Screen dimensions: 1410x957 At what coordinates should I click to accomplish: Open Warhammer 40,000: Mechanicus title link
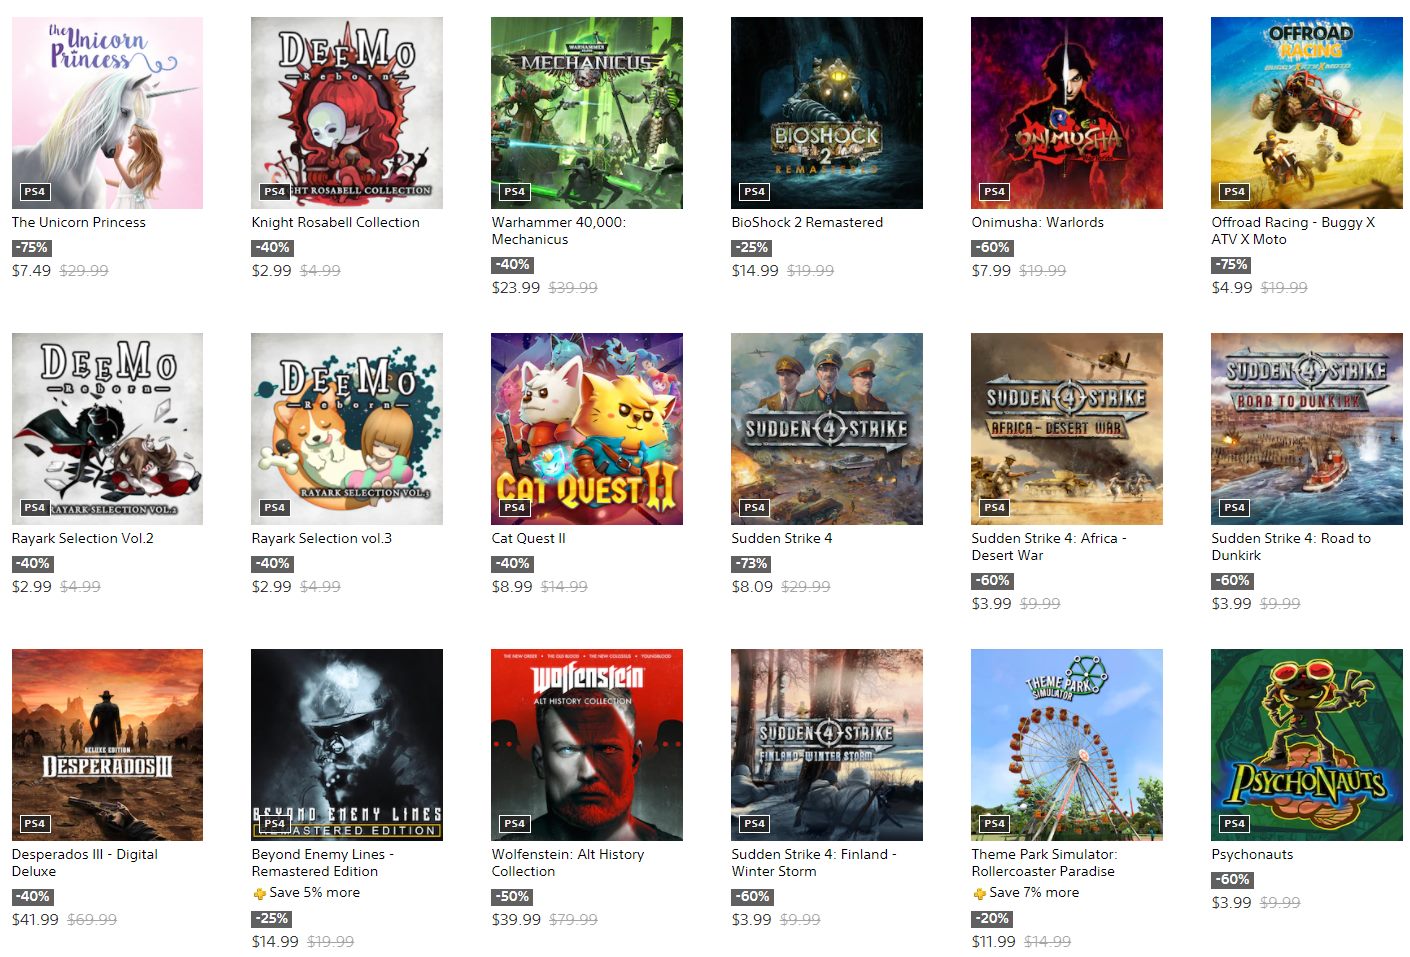pyautogui.click(x=559, y=231)
